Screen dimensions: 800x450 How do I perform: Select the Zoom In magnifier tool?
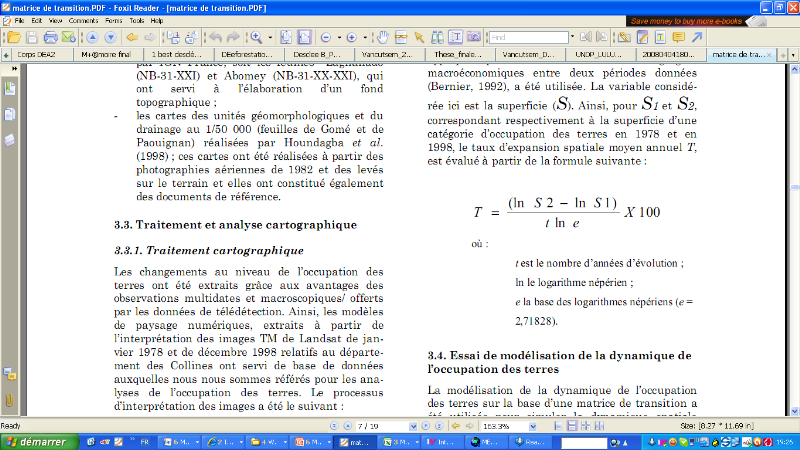pyautogui.click(x=256, y=37)
